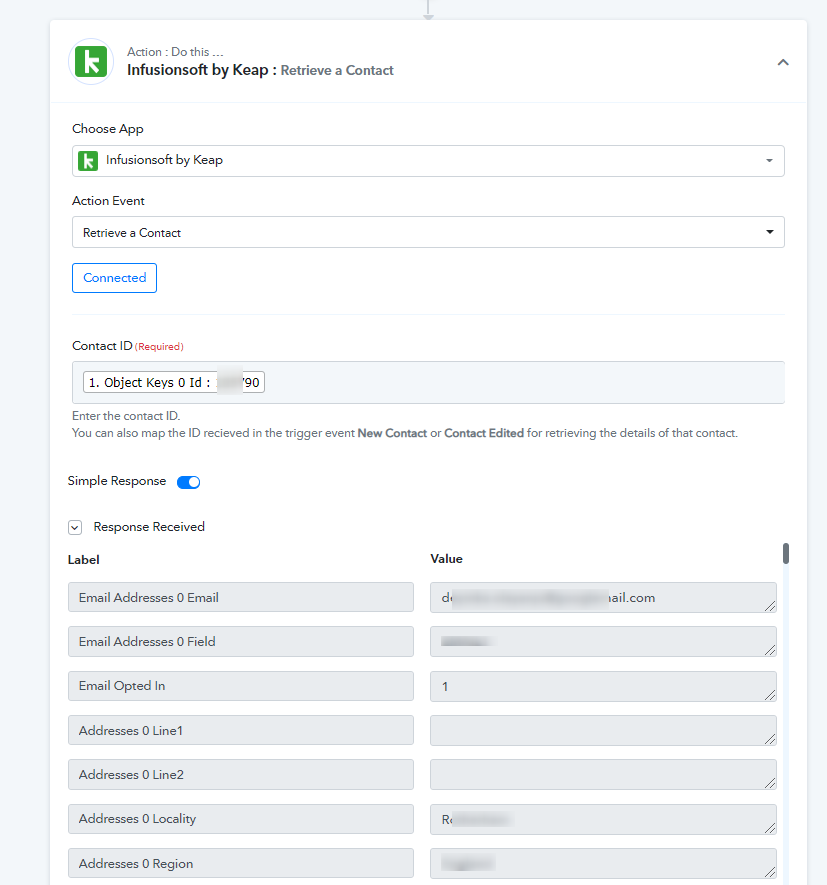827x885 pixels.
Task: Click the Addresses 0 Line2 label field
Action: point(241,774)
